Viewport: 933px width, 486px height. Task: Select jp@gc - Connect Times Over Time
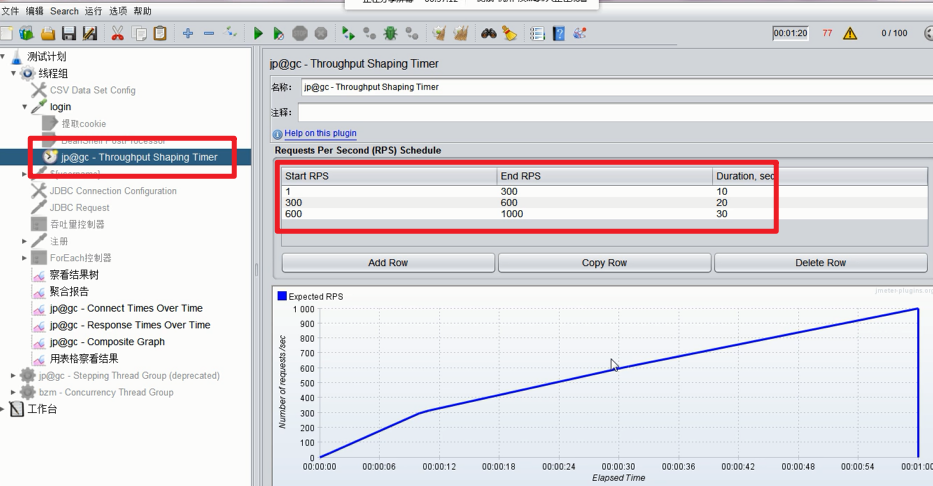click(126, 308)
